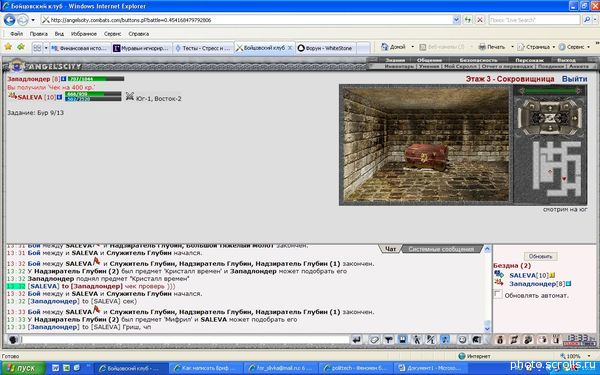
Task: Expand the Quick Tabs list dropdown arrow
Action: pyautogui.click(x=46, y=48)
